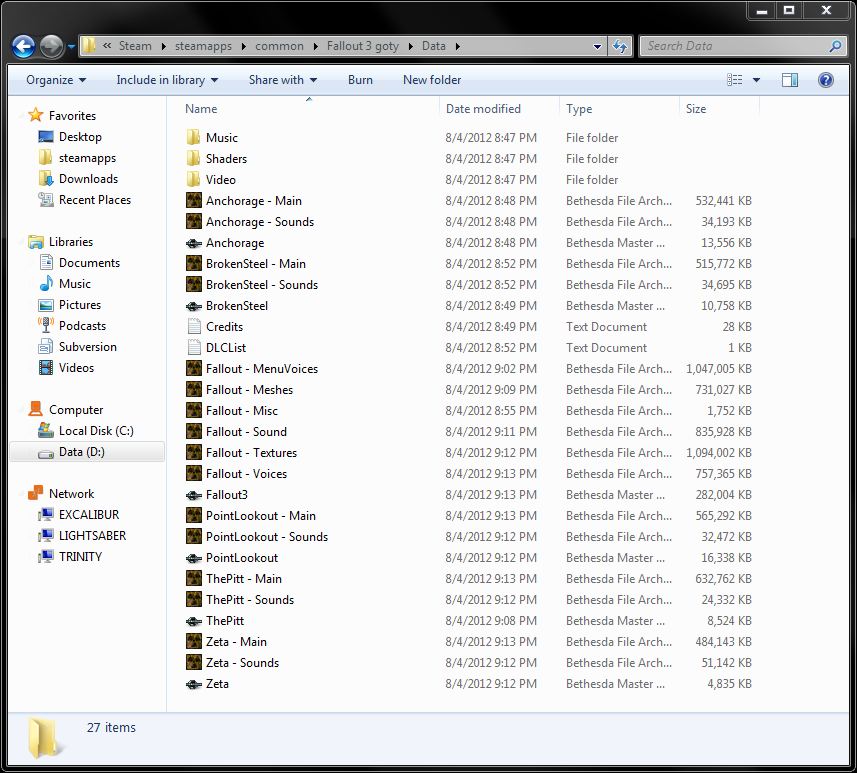Select the Zeta master file icon
Viewport: 857px width, 773px height.
point(193,683)
